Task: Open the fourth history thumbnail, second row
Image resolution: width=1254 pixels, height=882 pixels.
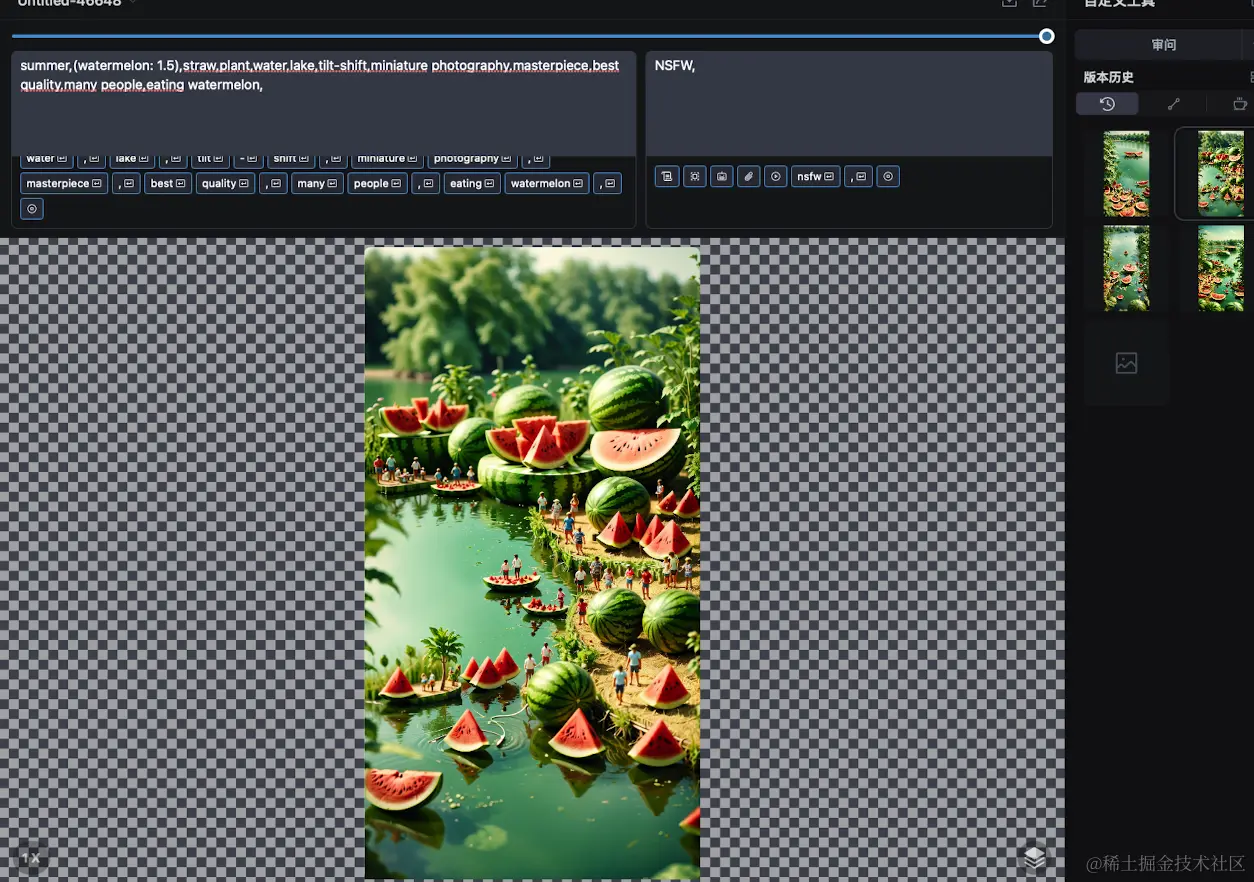Action: pyautogui.click(x=1221, y=268)
